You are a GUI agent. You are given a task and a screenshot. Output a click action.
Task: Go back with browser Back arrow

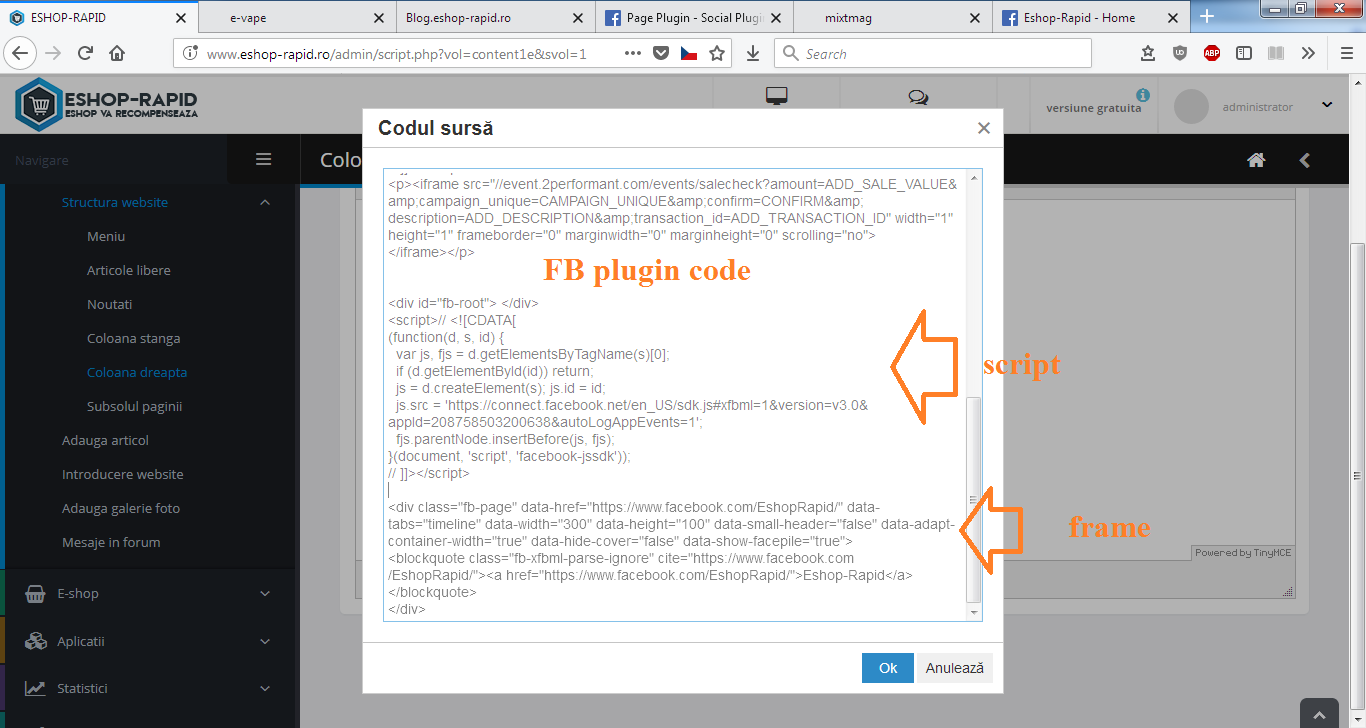click(x=20, y=54)
